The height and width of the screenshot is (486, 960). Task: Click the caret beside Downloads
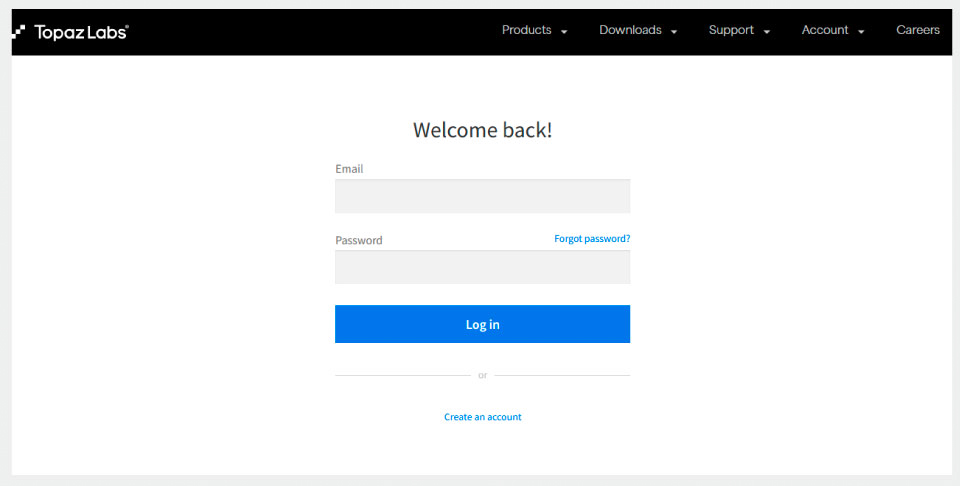[674, 32]
